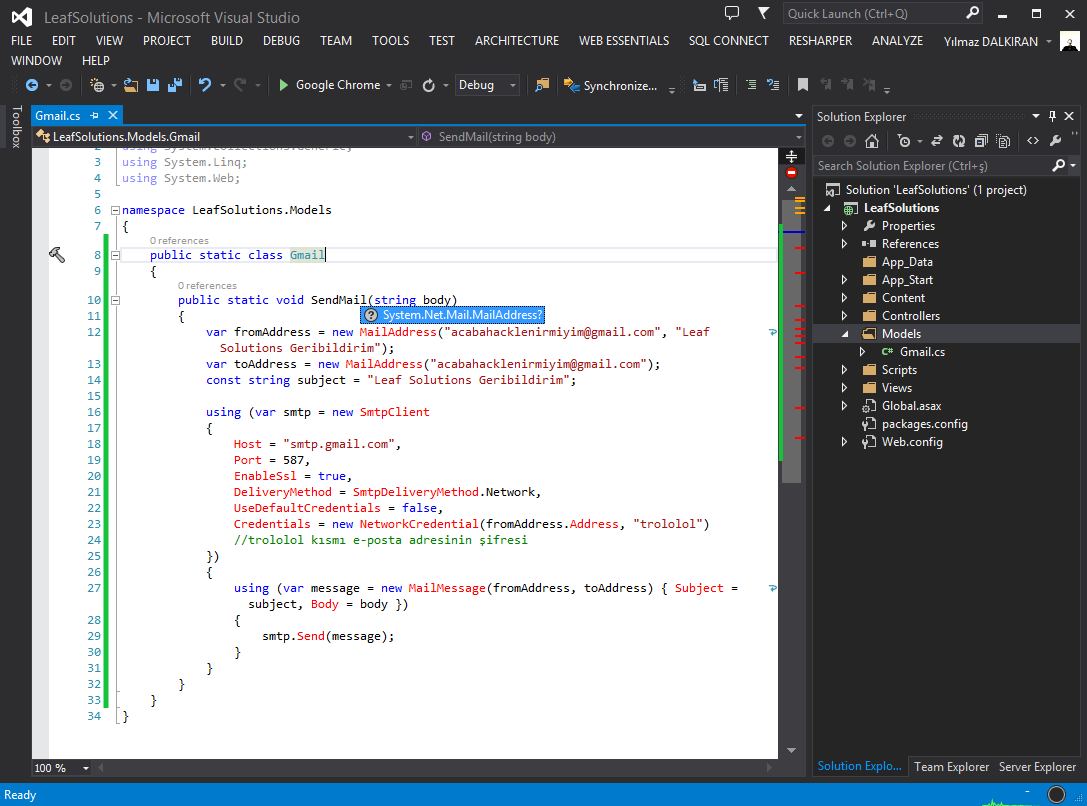Image resolution: width=1087 pixels, height=806 pixels.
Task: Click the Open File folder icon
Action: (x=130, y=85)
